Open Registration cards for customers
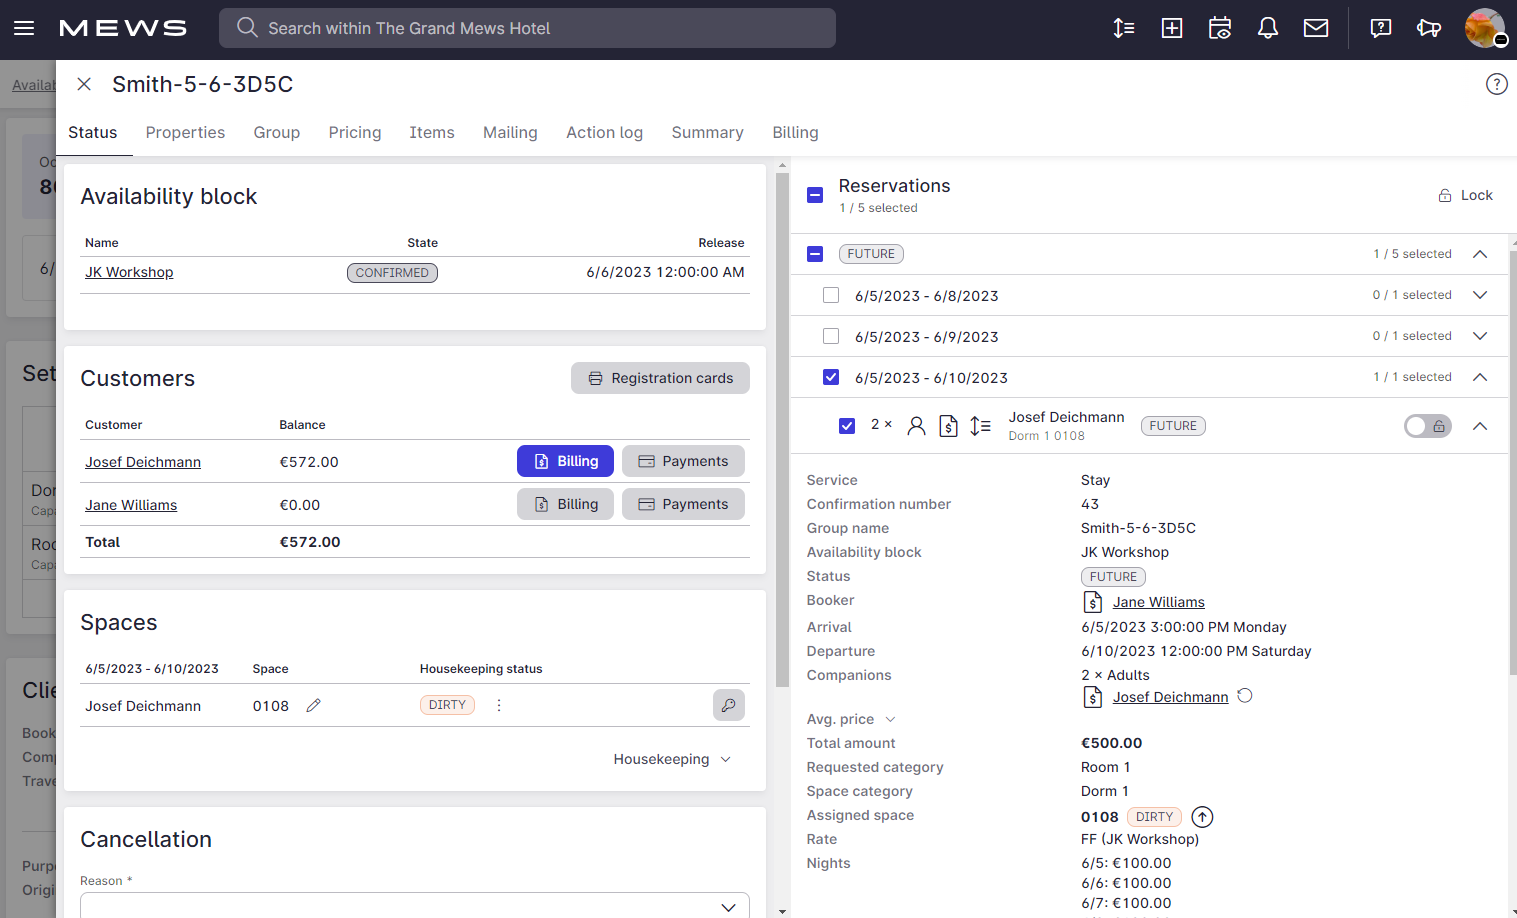Image resolution: width=1517 pixels, height=918 pixels. tap(660, 378)
